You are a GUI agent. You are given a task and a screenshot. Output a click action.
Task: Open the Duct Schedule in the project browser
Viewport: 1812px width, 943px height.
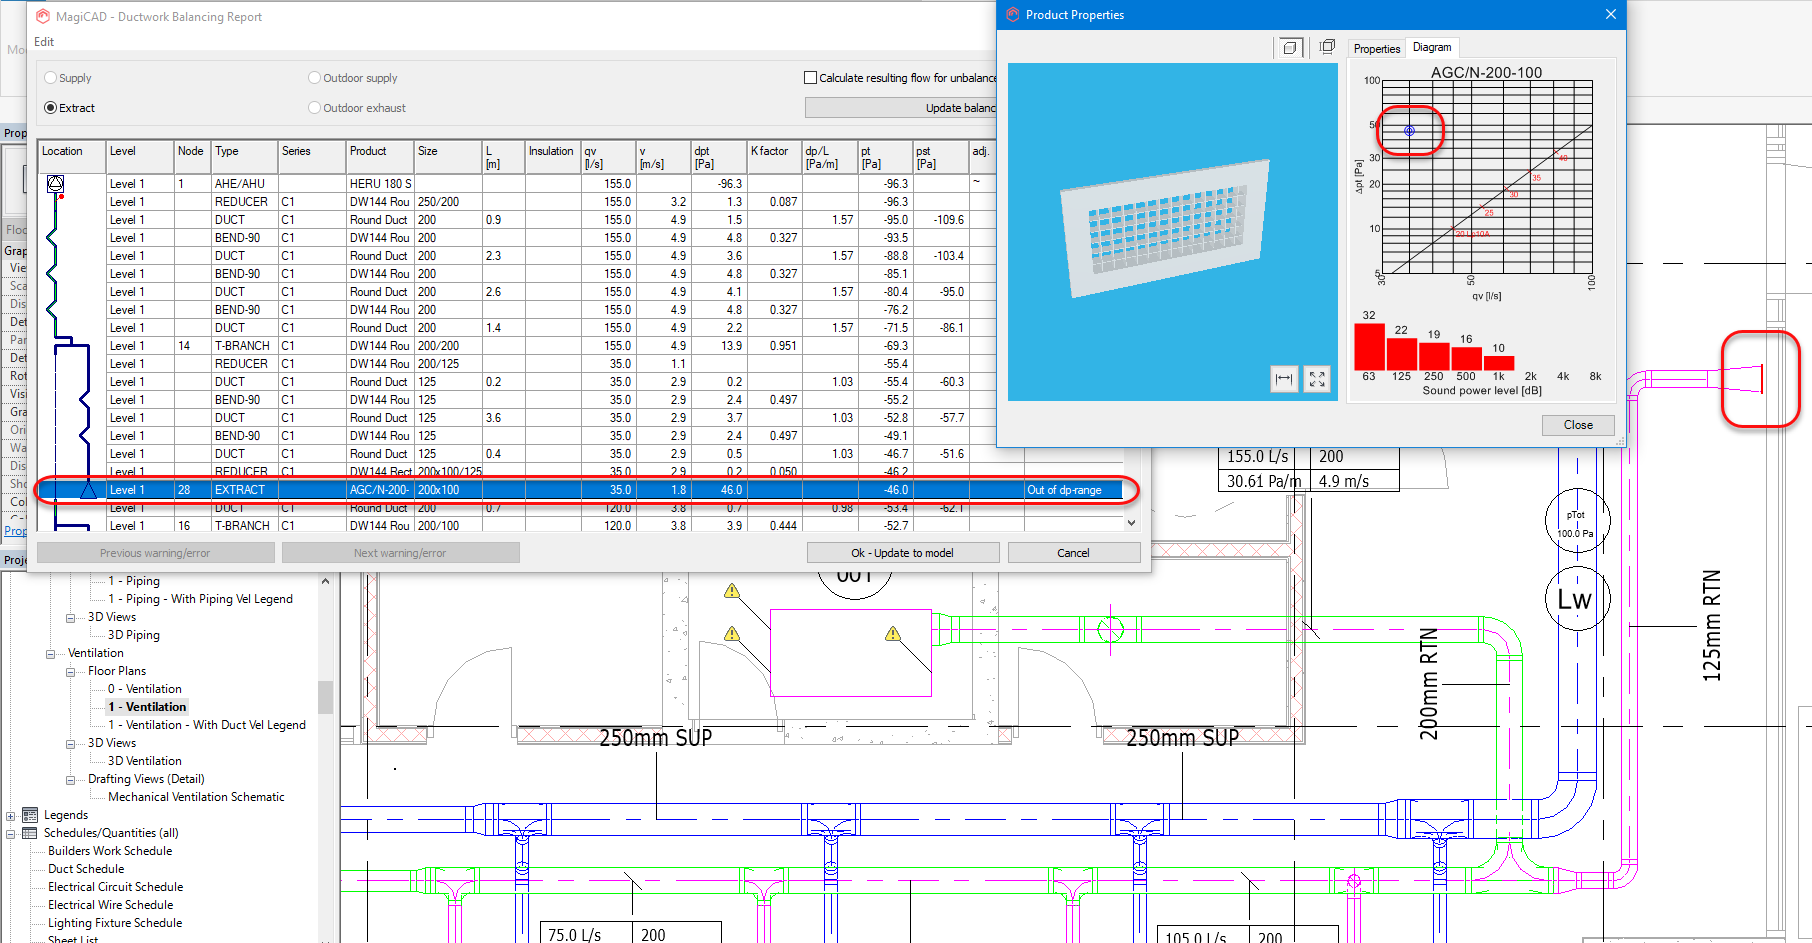coord(86,869)
